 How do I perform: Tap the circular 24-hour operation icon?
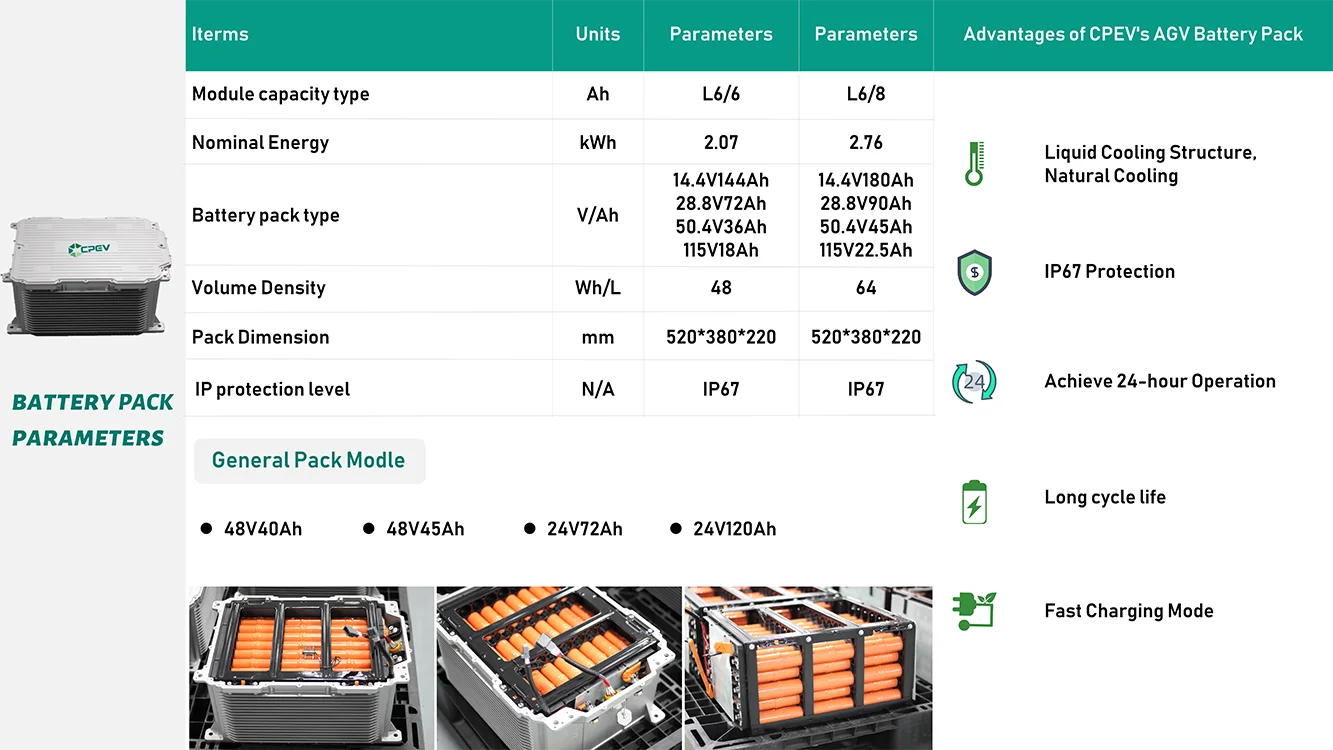pyautogui.click(x=974, y=382)
